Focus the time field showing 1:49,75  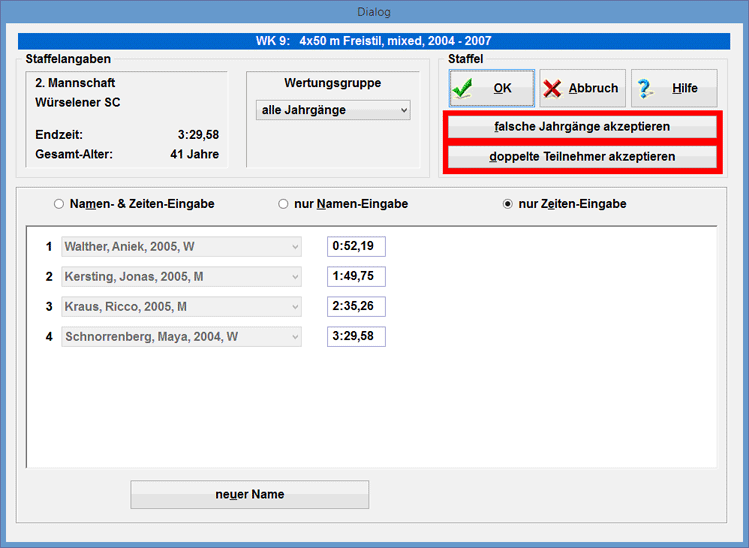356,276
